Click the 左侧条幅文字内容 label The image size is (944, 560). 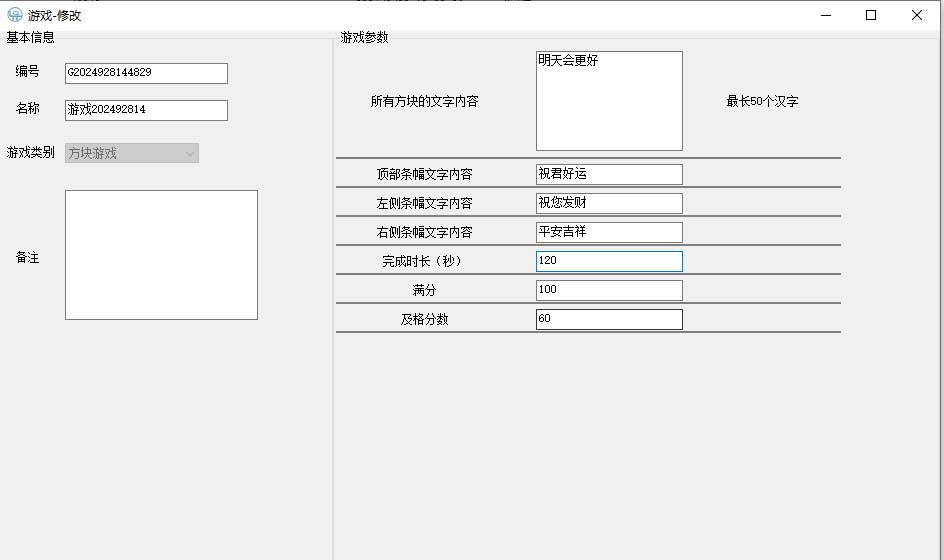424,203
